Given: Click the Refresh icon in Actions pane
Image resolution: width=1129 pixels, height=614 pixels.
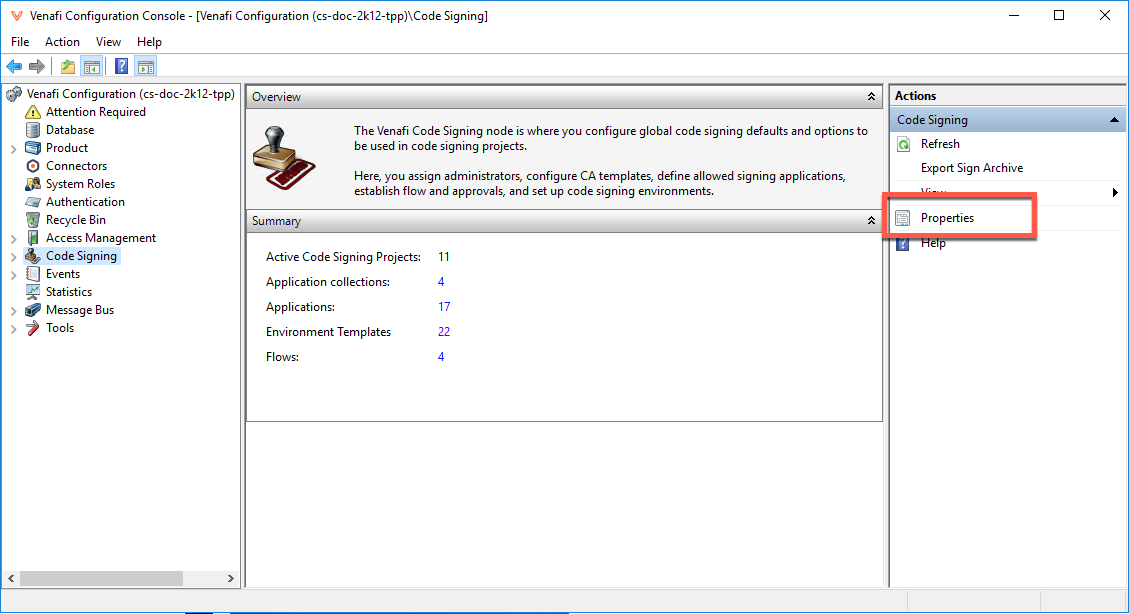Looking at the screenshot, I should click(x=904, y=145).
